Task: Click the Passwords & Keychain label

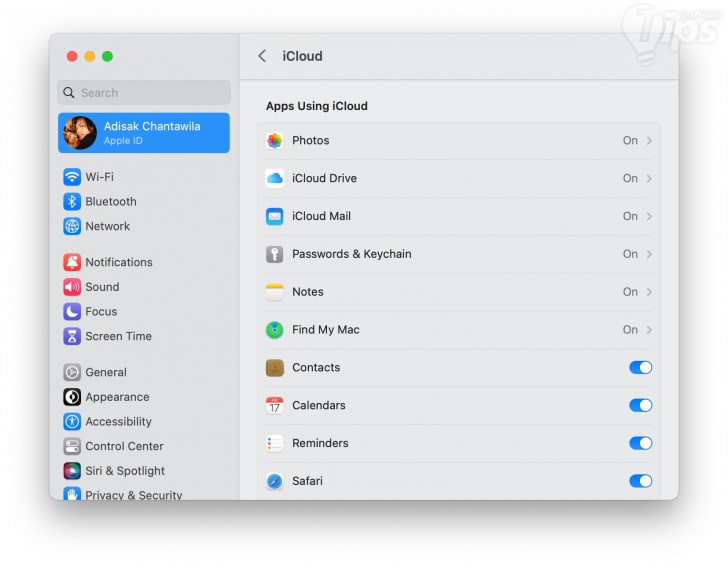Action: click(351, 254)
